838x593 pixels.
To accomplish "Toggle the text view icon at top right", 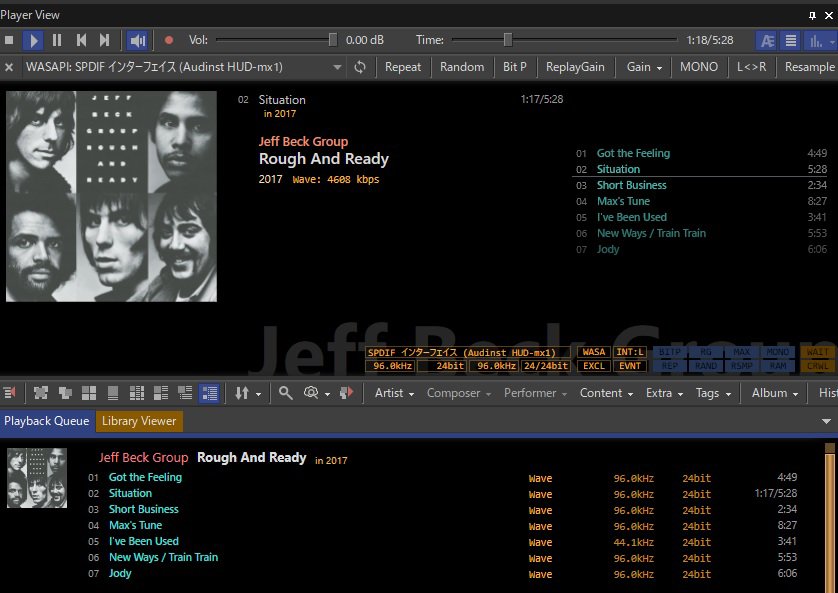I will (767, 41).
